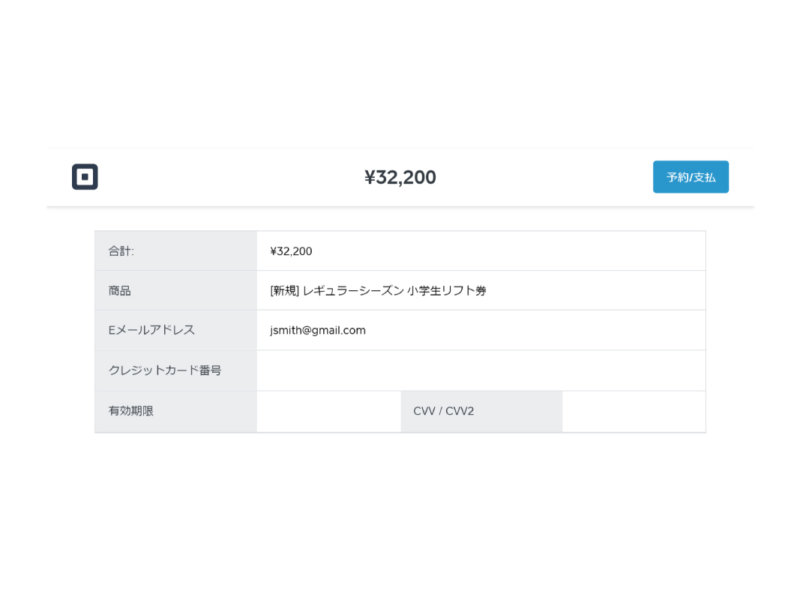The width and height of the screenshot is (800, 600).
Task: Click the Eメールアドレス label
Action: [152, 330]
